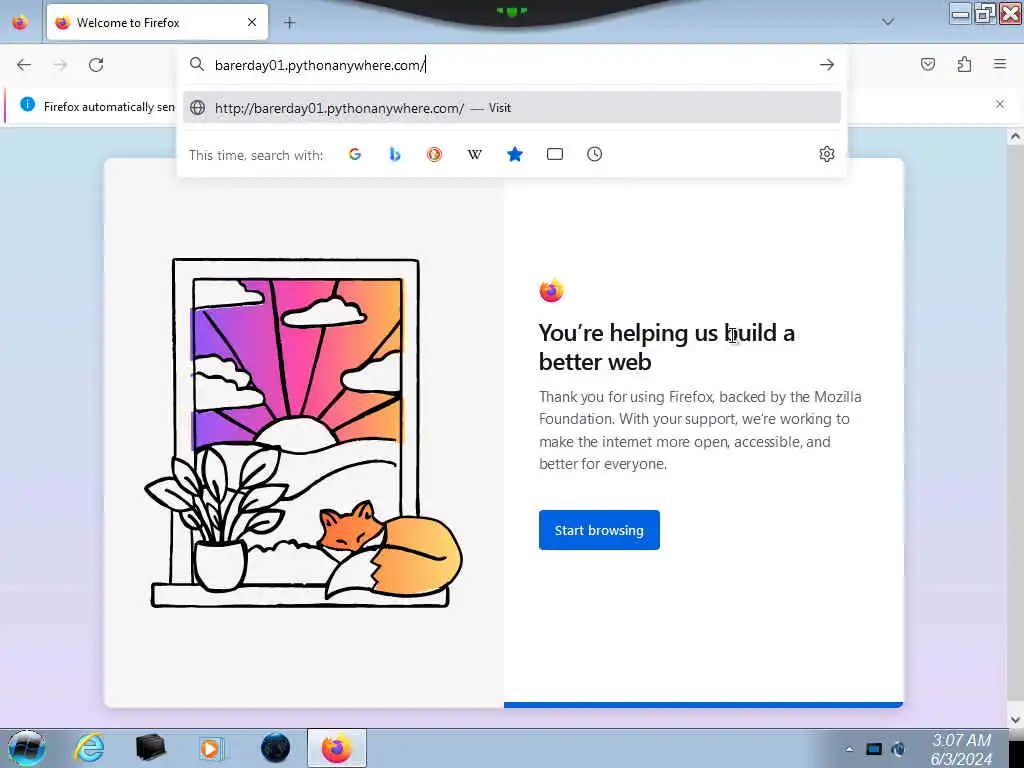
Task: Search history this time
Action: (595, 154)
